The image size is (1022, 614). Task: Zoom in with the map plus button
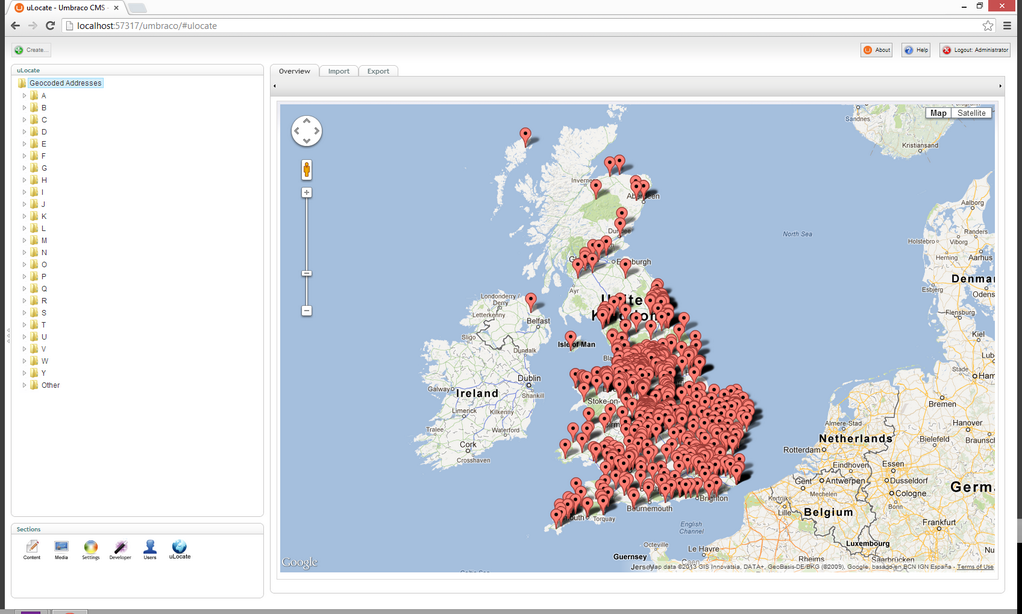pyautogui.click(x=306, y=193)
